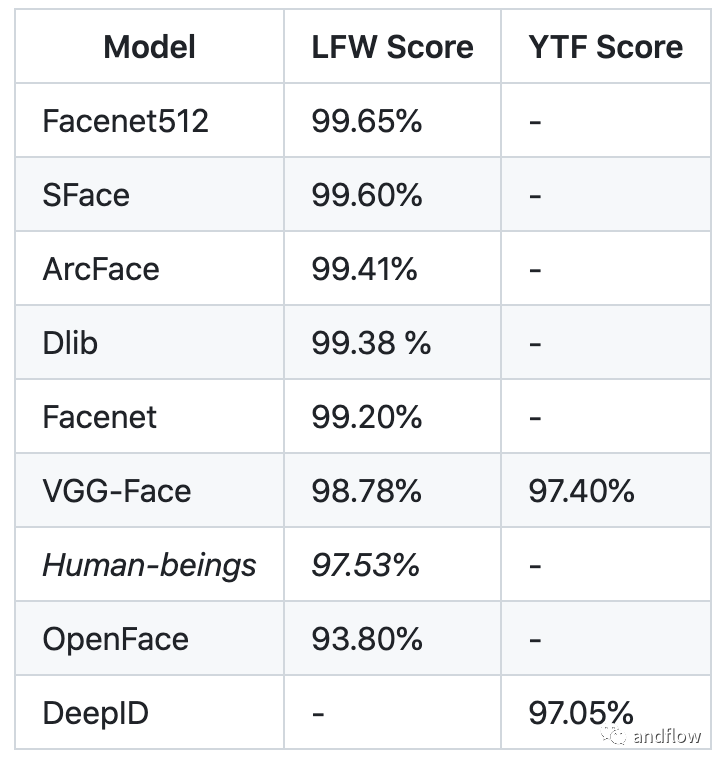Select the italic Human-beings cell

149,565
